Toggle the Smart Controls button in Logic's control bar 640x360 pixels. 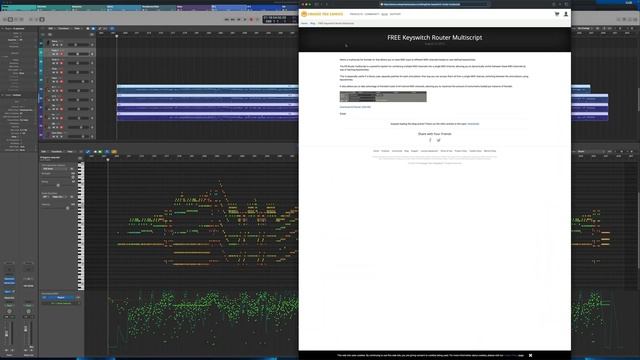click(x=30, y=19)
